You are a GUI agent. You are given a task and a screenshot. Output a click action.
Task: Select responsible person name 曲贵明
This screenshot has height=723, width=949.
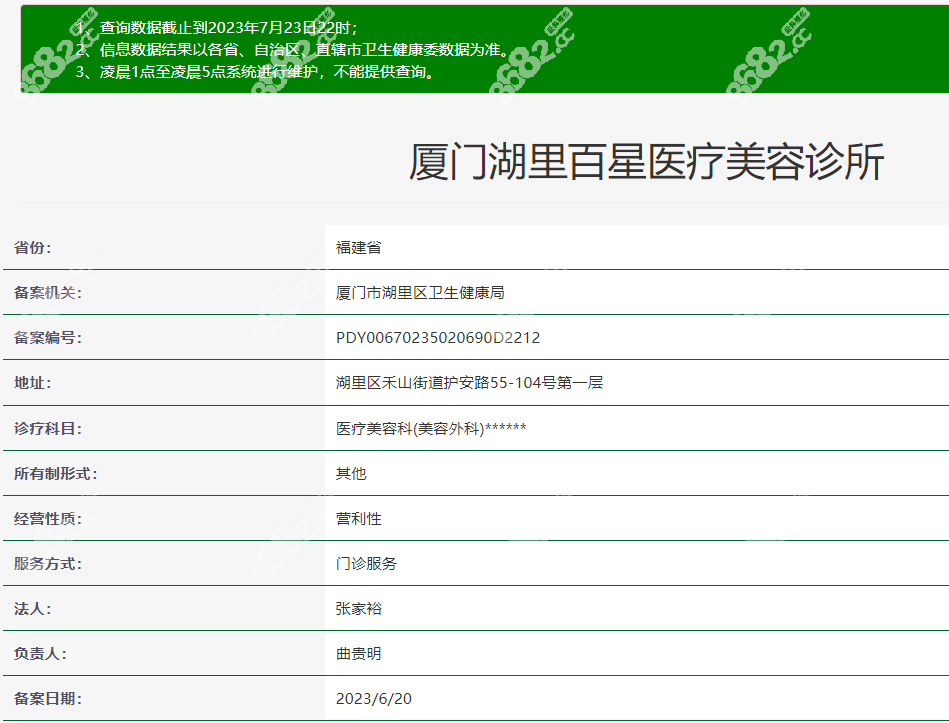(x=358, y=654)
